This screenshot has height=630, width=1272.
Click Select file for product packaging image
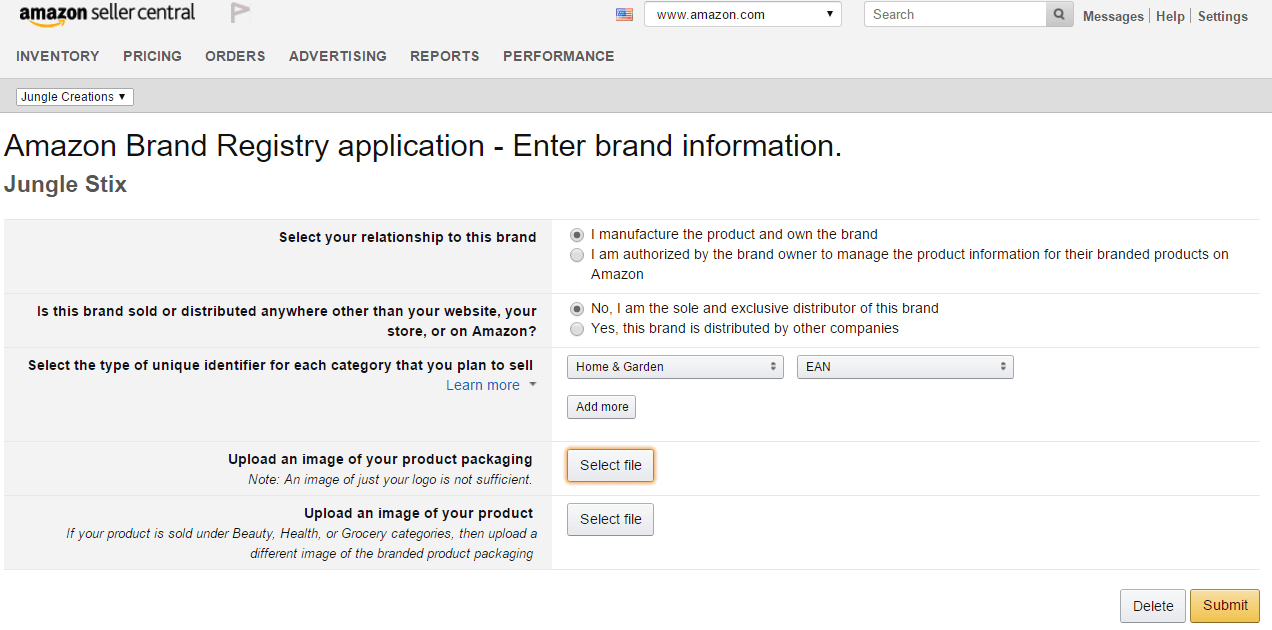point(611,465)
